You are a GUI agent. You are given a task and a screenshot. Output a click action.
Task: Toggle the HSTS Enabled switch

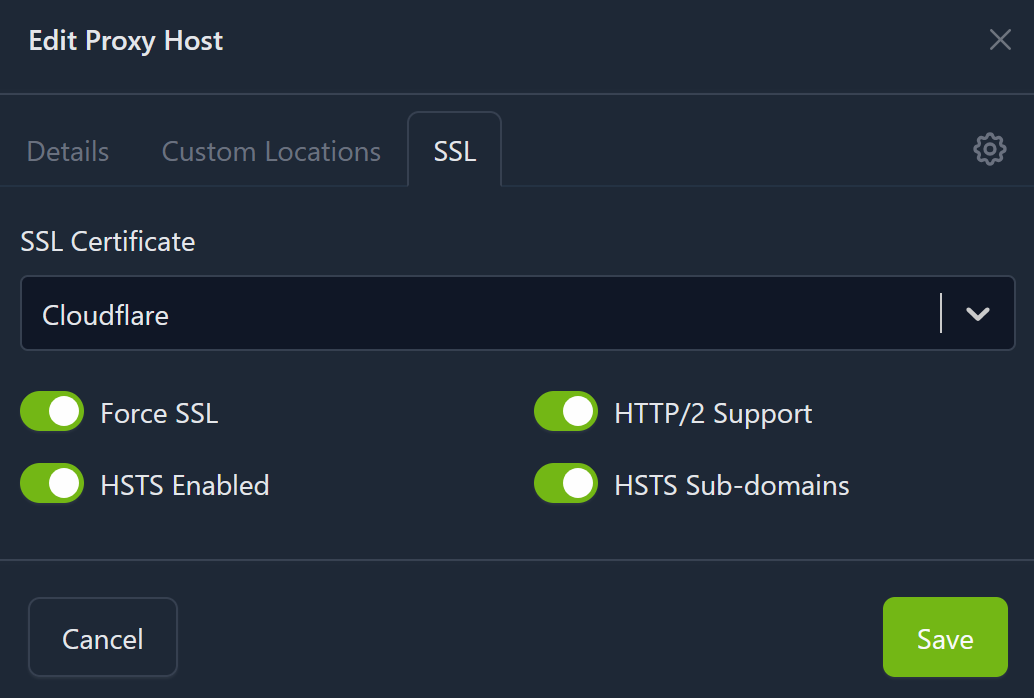click(x=52, y=483)
